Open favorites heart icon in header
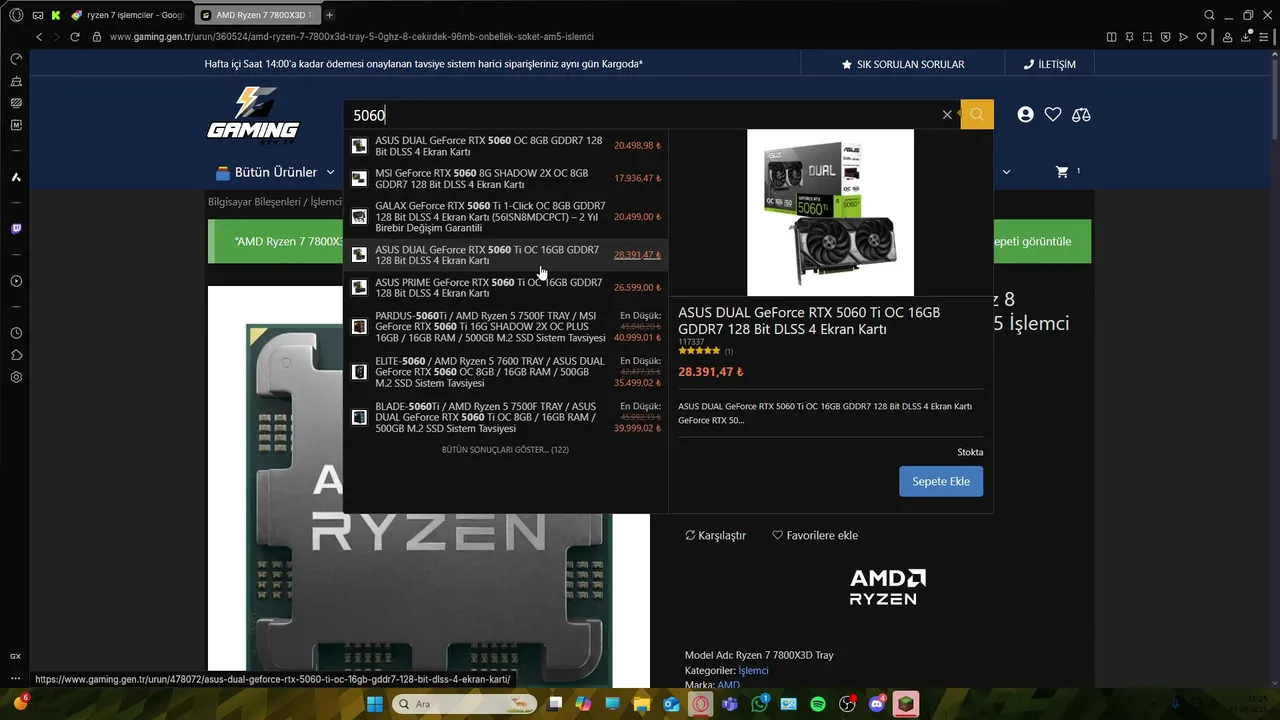This screenshot has width=1280, height=720. (x=1053, y=115)
